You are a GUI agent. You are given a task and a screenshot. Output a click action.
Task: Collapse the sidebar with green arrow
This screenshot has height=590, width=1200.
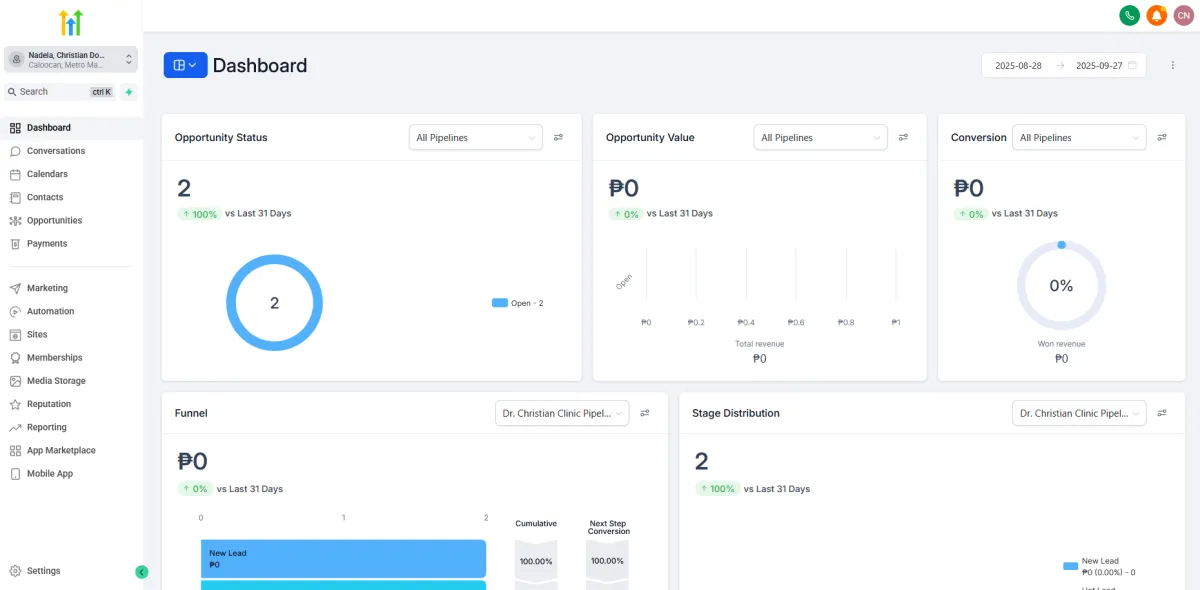[x=142, y=572]
